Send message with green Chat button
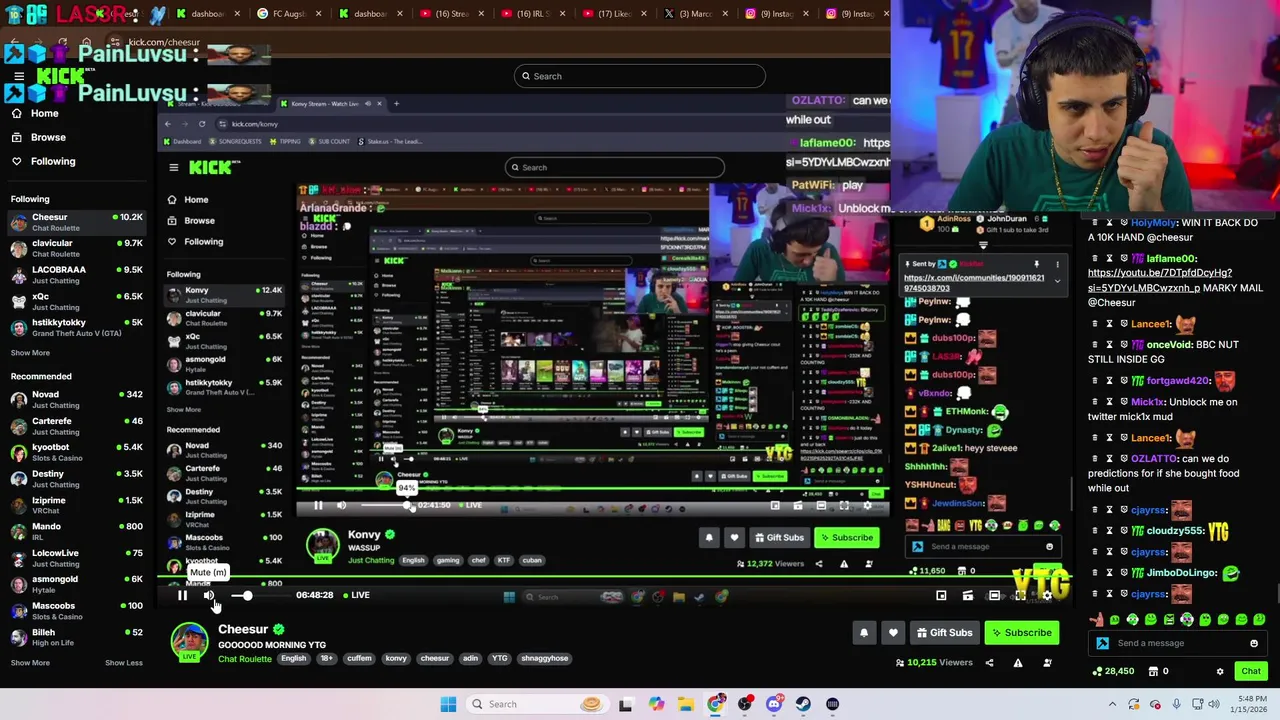Image resolution: width=1280 pixels, height=720 pixels. [x=1251, y=672]
